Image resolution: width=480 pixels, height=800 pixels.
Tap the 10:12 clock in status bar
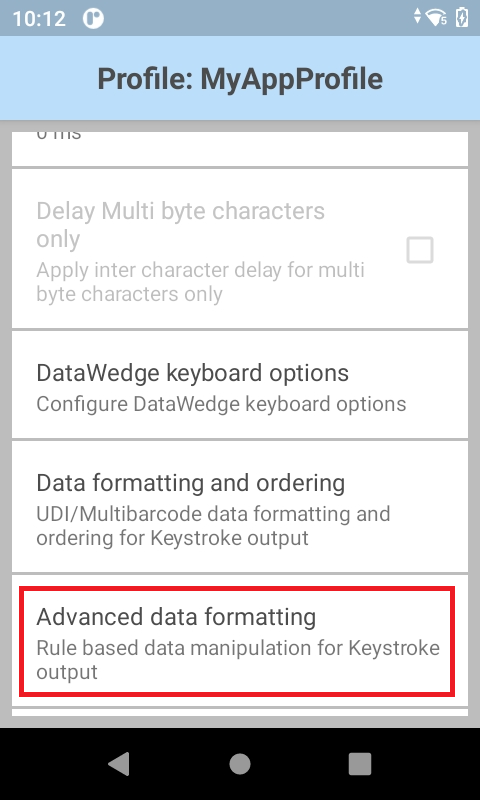pos(39,19)
